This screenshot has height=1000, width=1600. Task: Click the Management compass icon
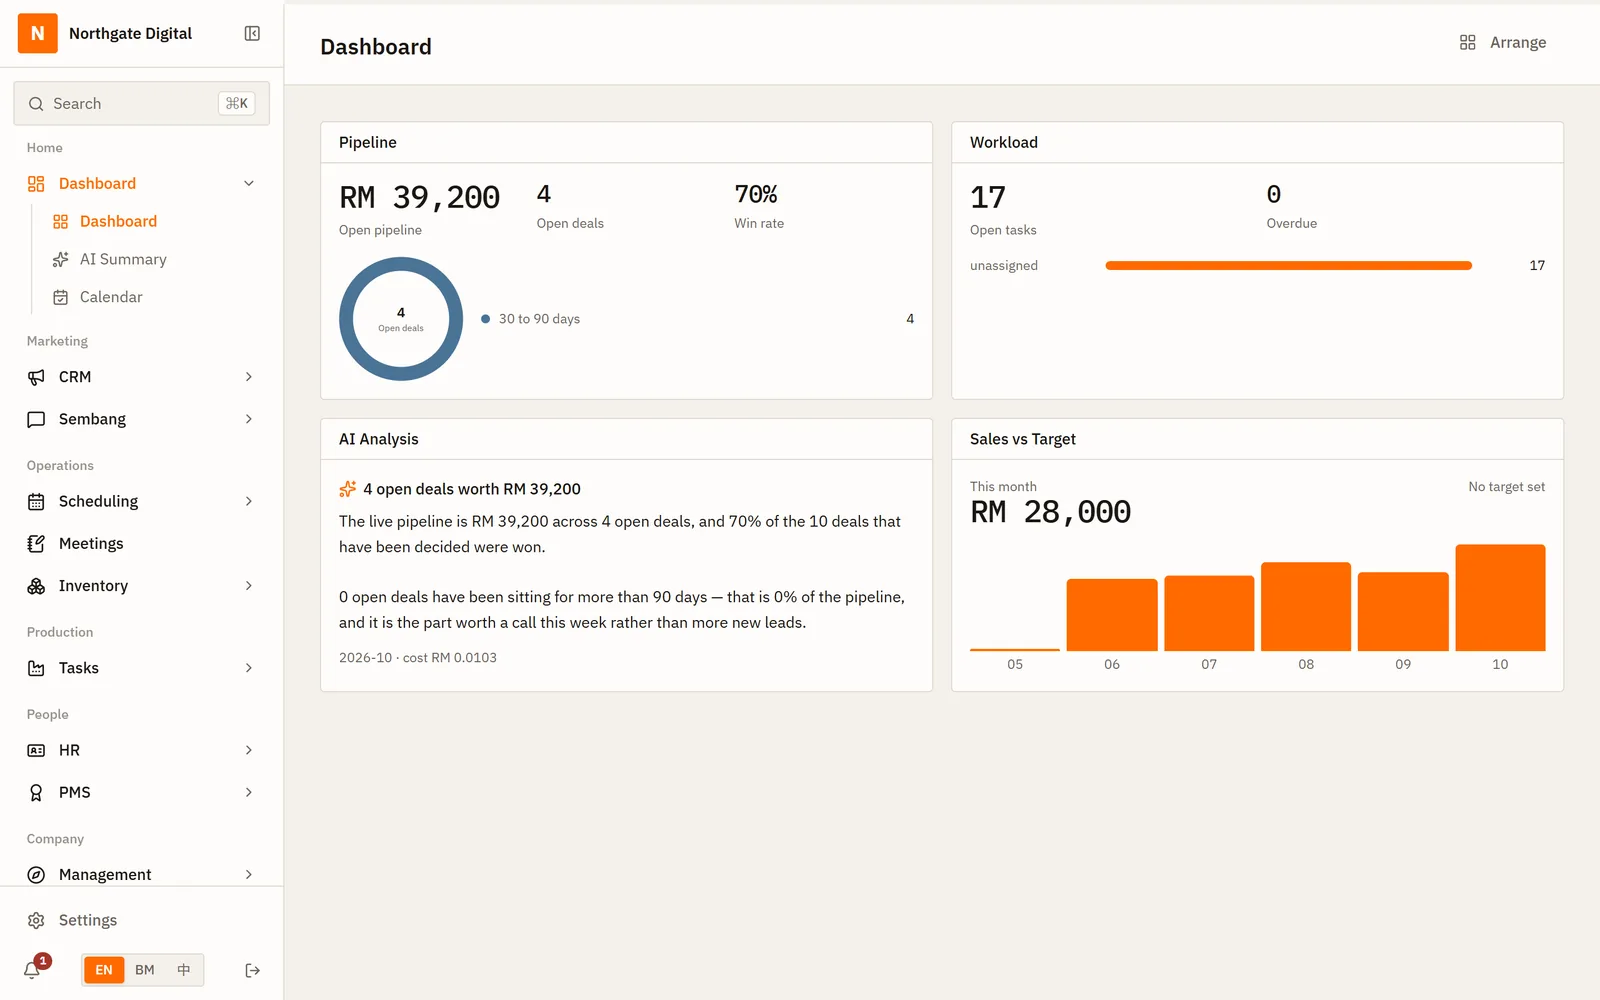tap(36, 875)
